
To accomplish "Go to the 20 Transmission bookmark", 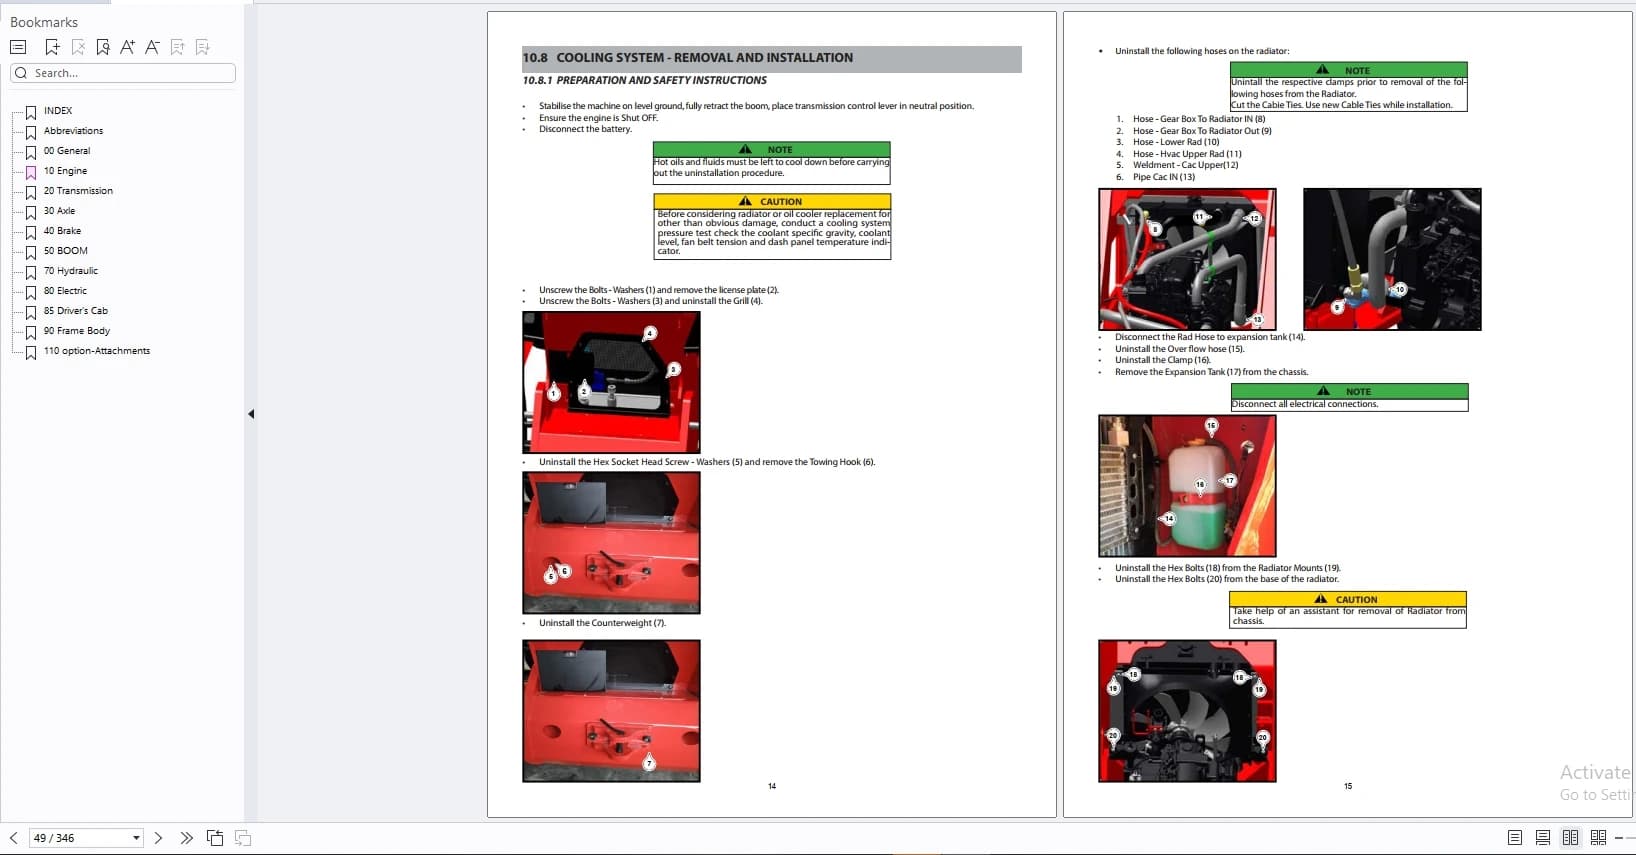I will [78, 191].
